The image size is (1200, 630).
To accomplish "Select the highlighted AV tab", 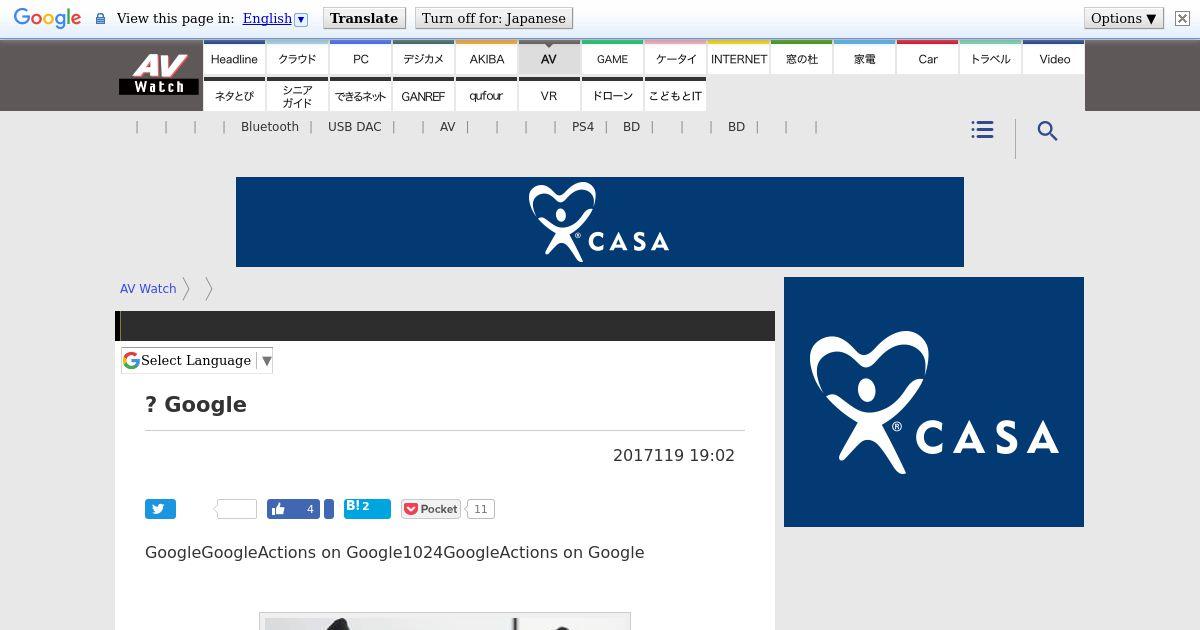I will (549, 58).
